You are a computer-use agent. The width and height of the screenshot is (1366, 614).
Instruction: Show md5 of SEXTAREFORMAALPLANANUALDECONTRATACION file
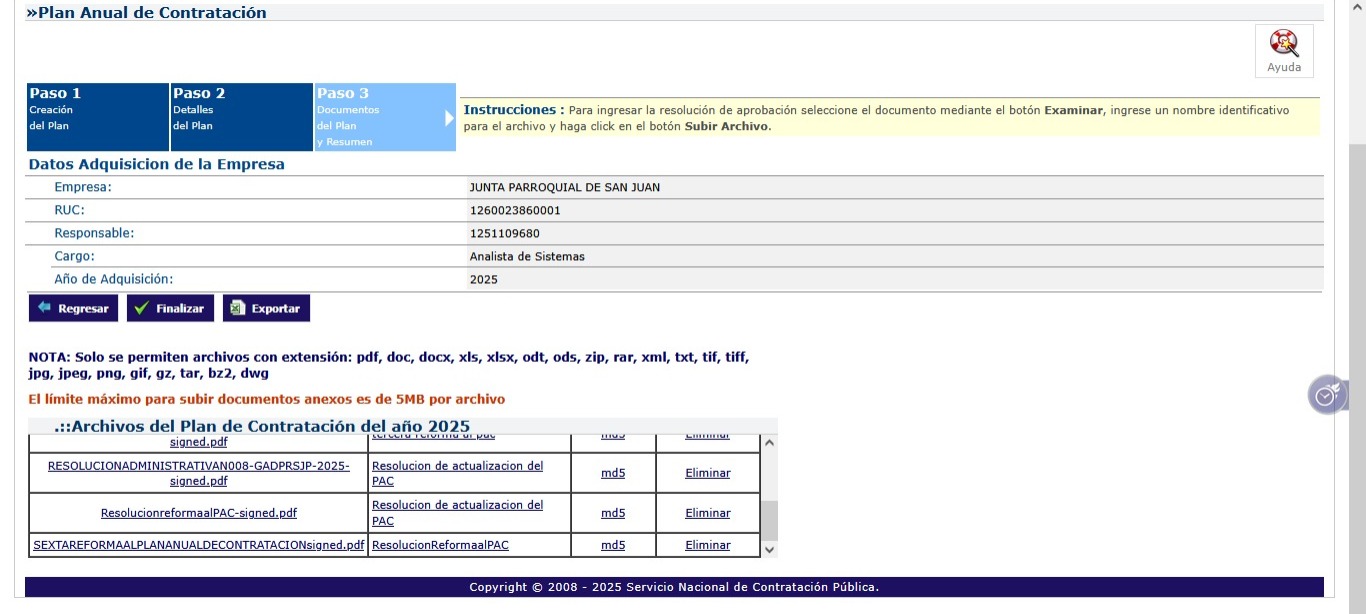point(612,545)
